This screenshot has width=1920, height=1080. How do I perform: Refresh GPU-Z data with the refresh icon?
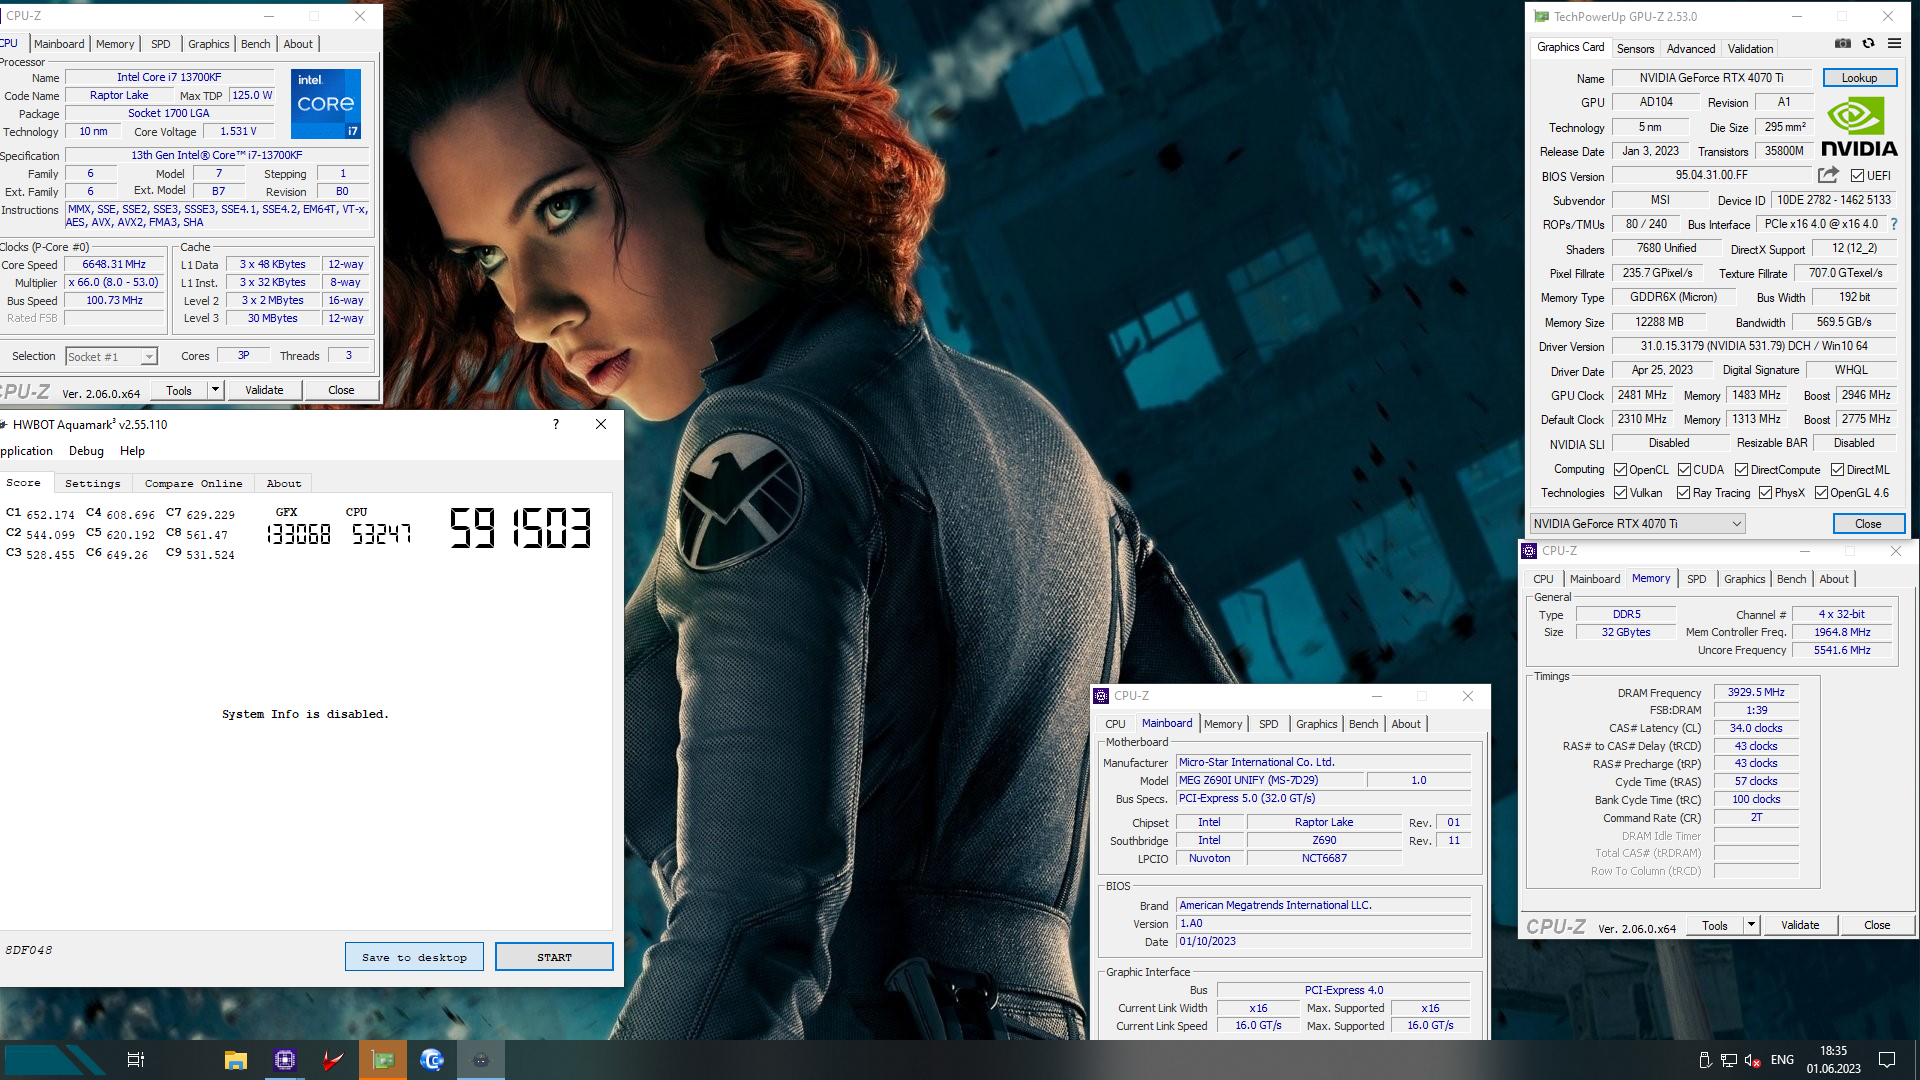(x=1868, y=44)
